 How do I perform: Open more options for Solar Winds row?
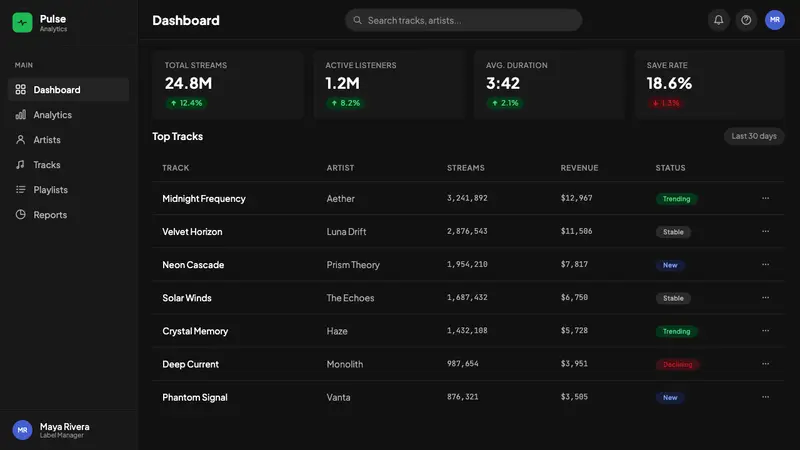point(765,297)
